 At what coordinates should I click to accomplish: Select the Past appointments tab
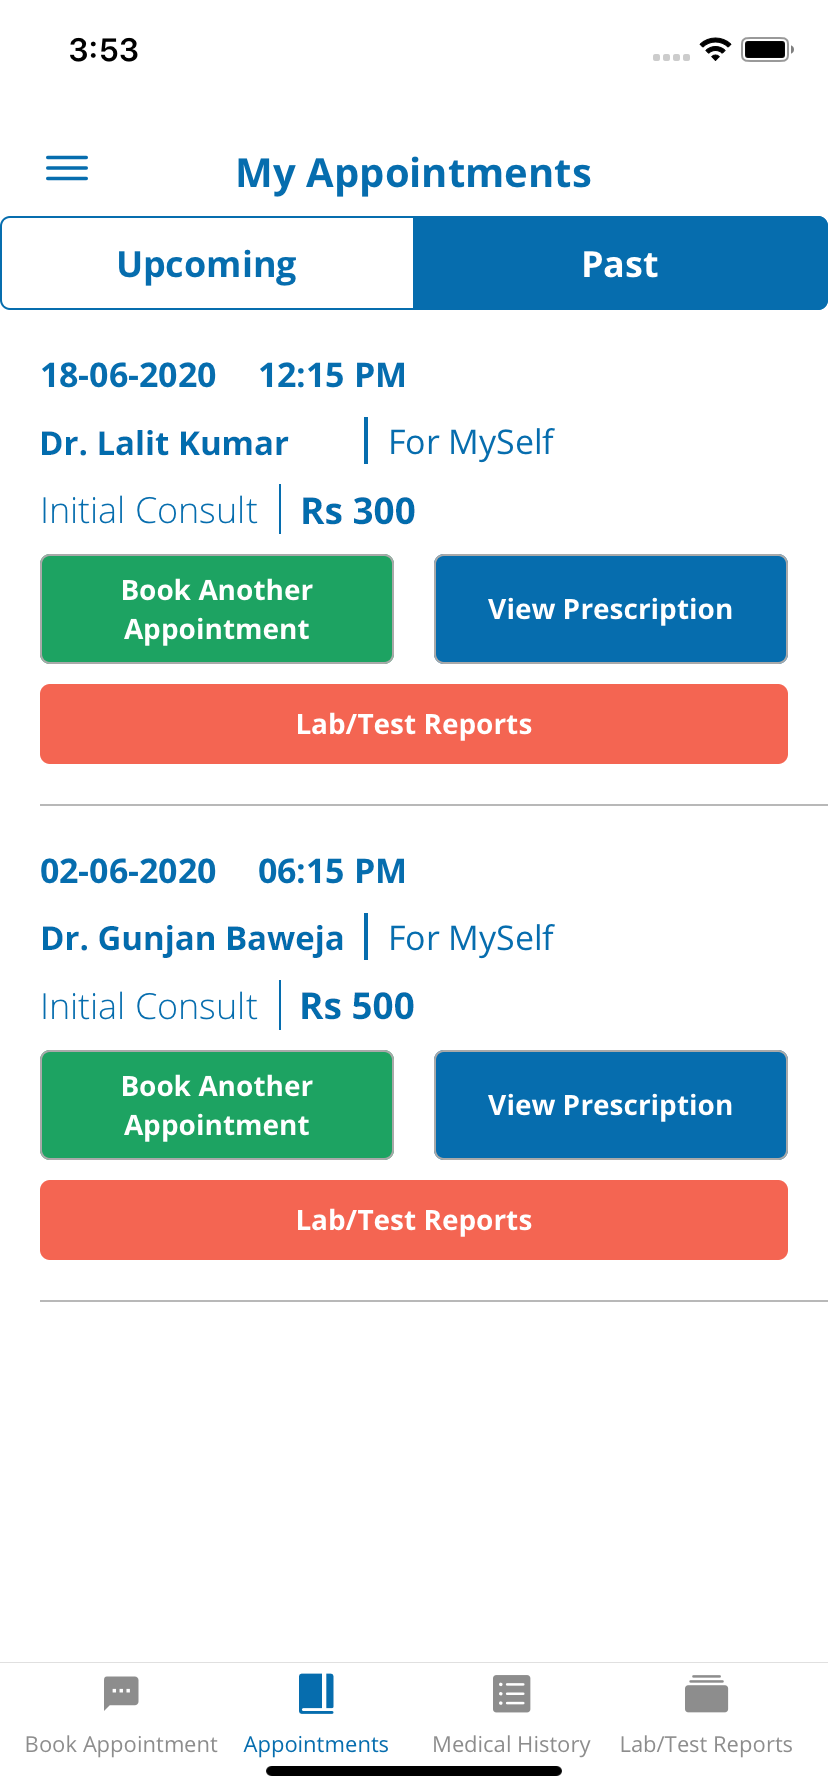tap(620, 264)
